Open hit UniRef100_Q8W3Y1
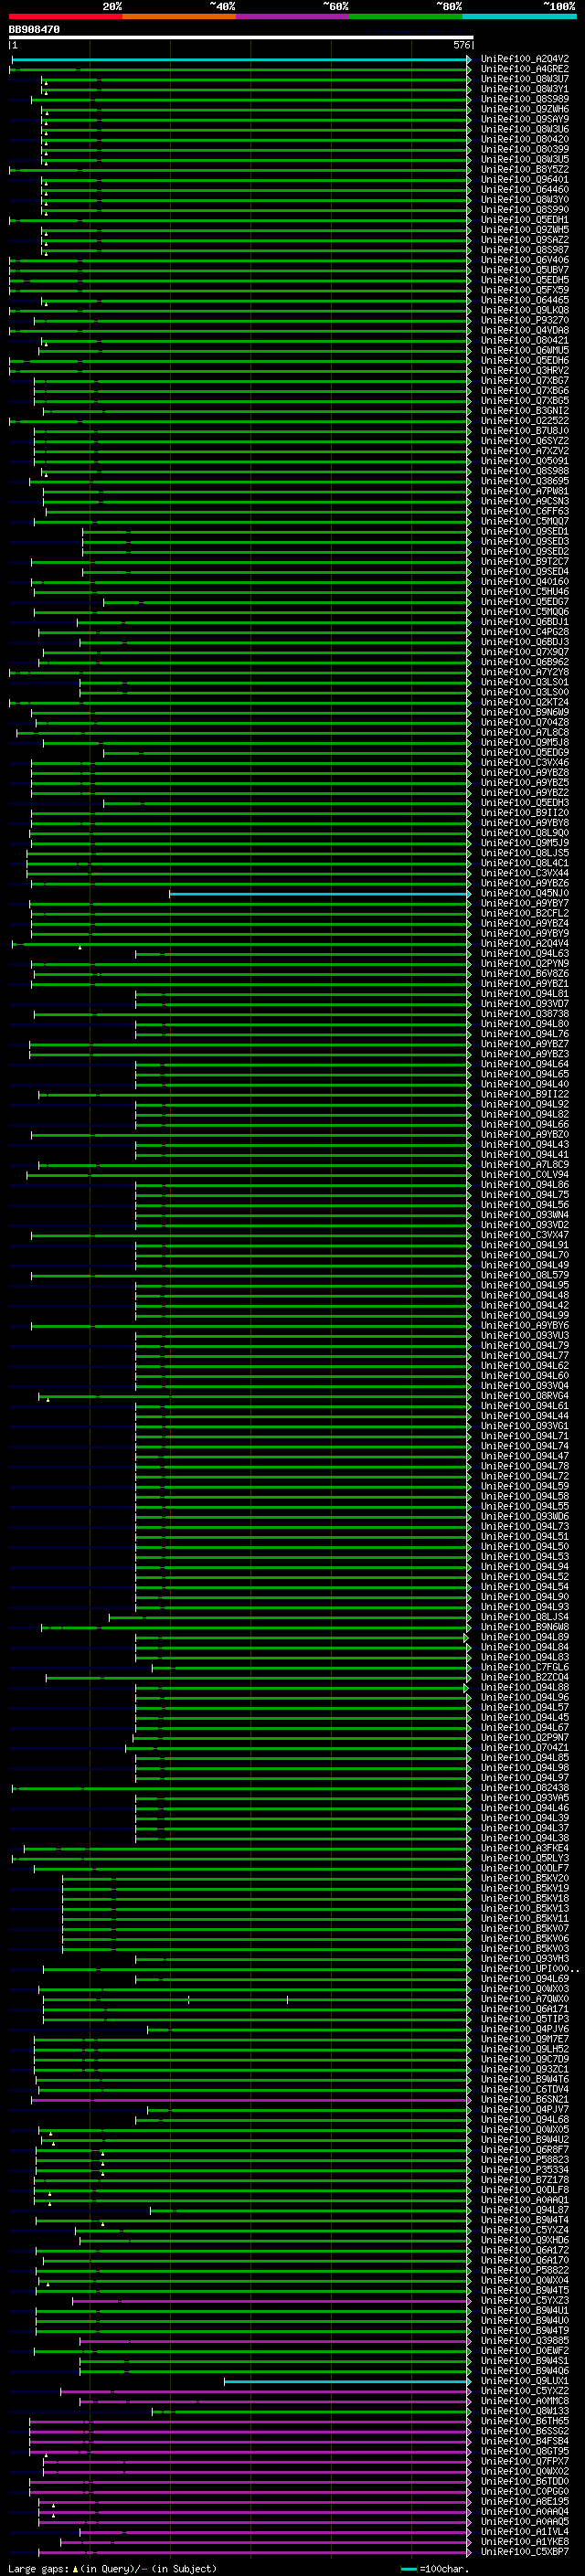 525,89
